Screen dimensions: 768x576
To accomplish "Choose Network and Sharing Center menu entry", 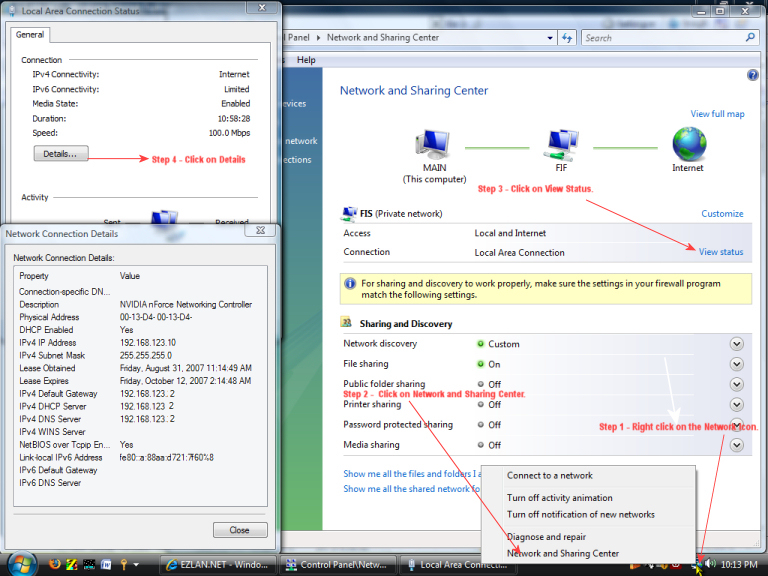I will [562, 553].
